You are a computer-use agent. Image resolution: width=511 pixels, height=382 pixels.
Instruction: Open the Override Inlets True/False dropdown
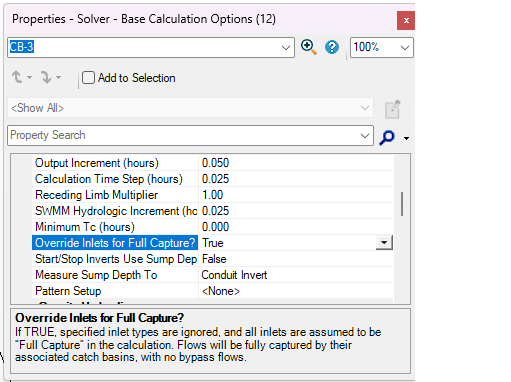pyautogui.click(x=384, y=243)
